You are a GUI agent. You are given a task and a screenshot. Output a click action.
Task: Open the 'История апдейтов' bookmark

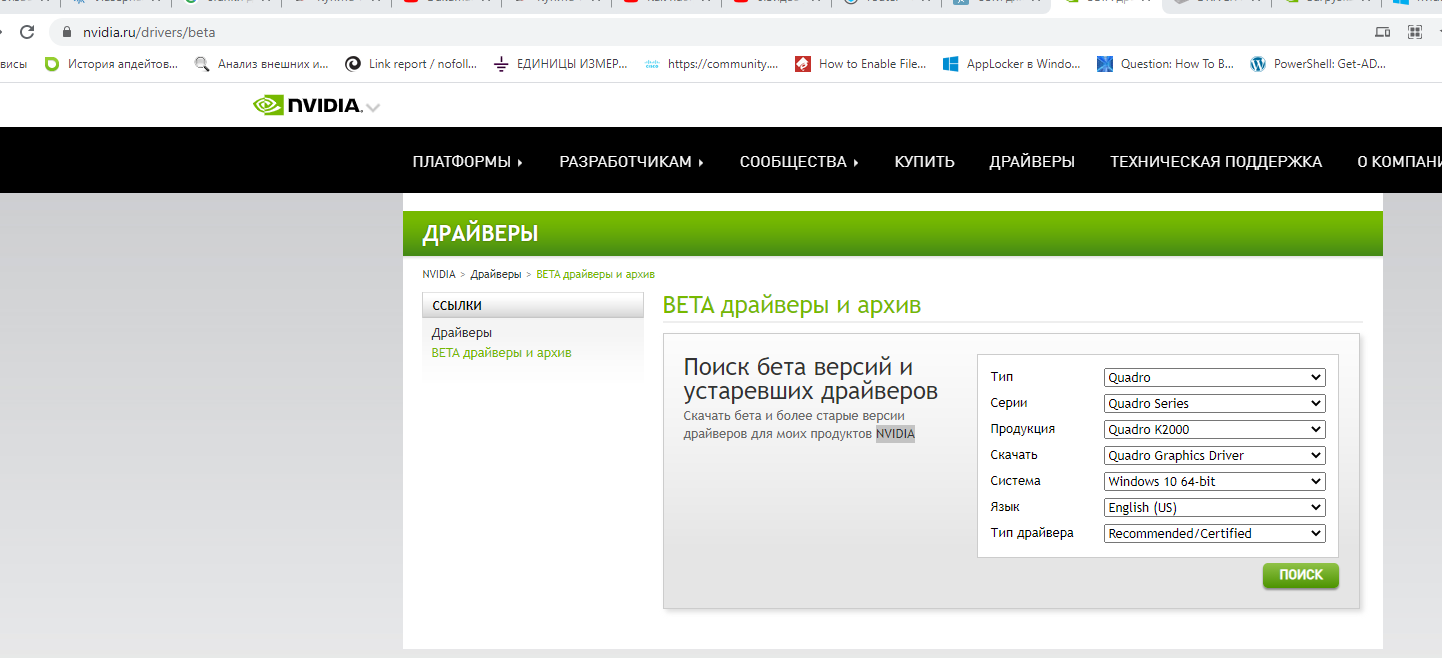click(112, 64)
